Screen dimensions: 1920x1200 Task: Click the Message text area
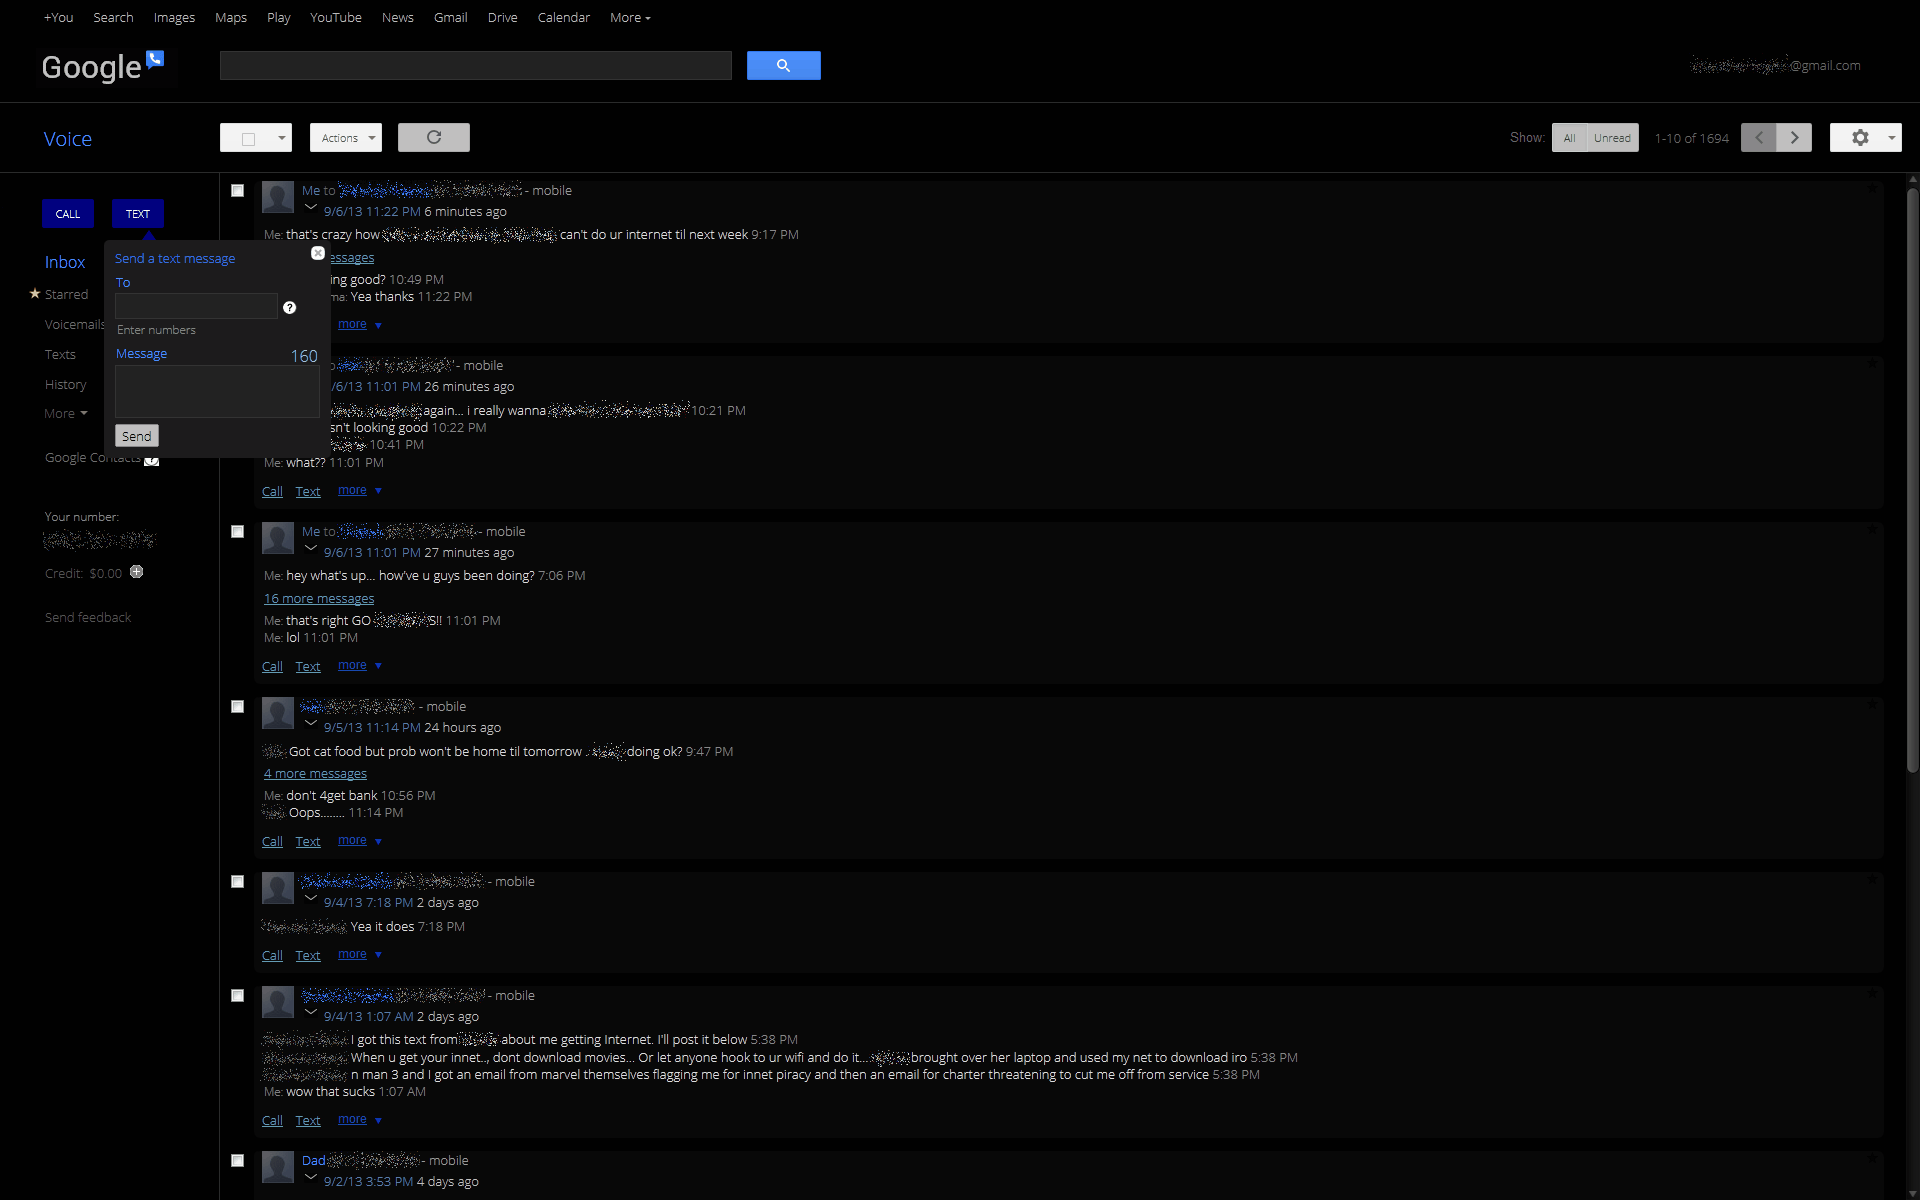click(217, 391)
